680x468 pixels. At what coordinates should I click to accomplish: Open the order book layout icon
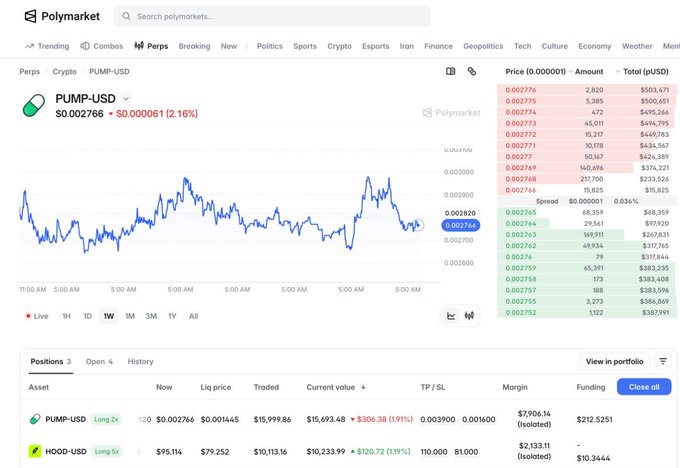coord(451,71)
